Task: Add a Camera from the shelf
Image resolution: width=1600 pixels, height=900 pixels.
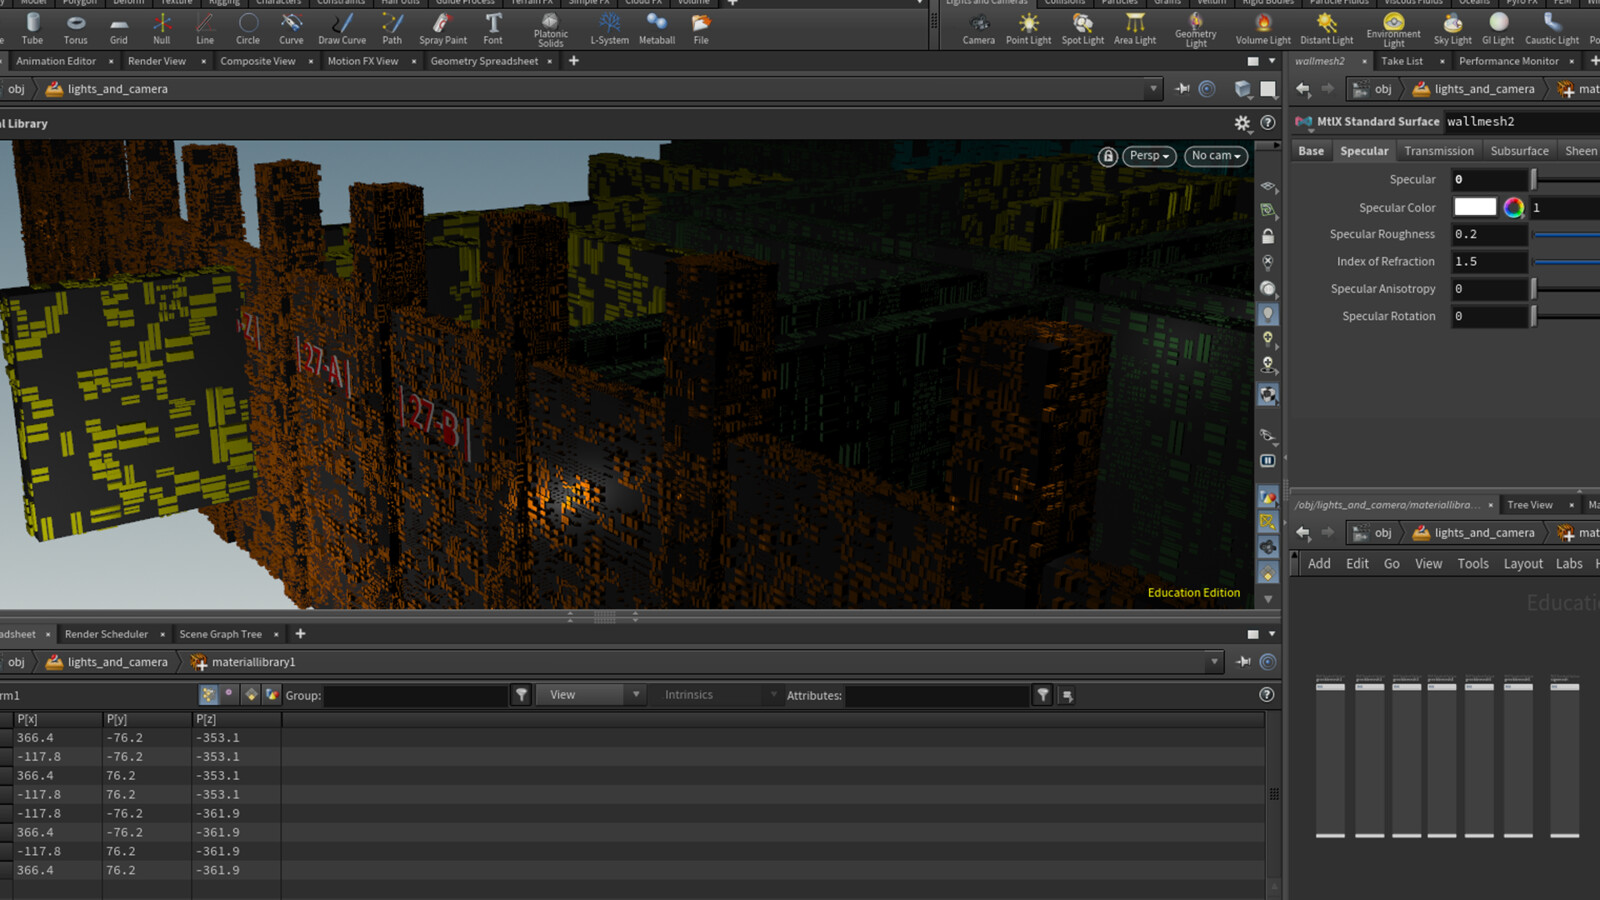Action: point(978,28)
